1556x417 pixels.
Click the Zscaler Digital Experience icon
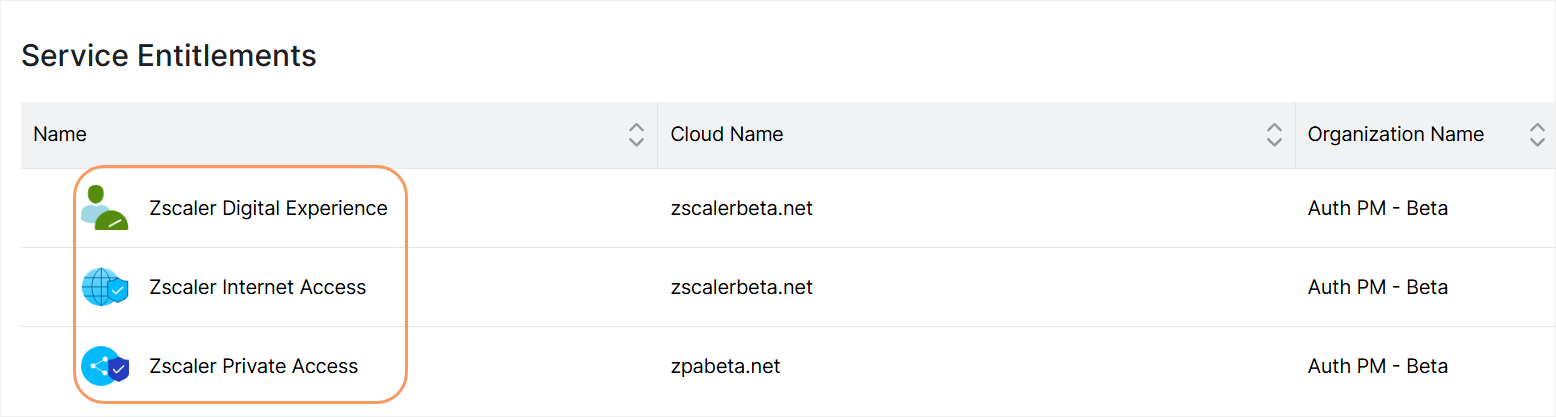pos(105,208)
